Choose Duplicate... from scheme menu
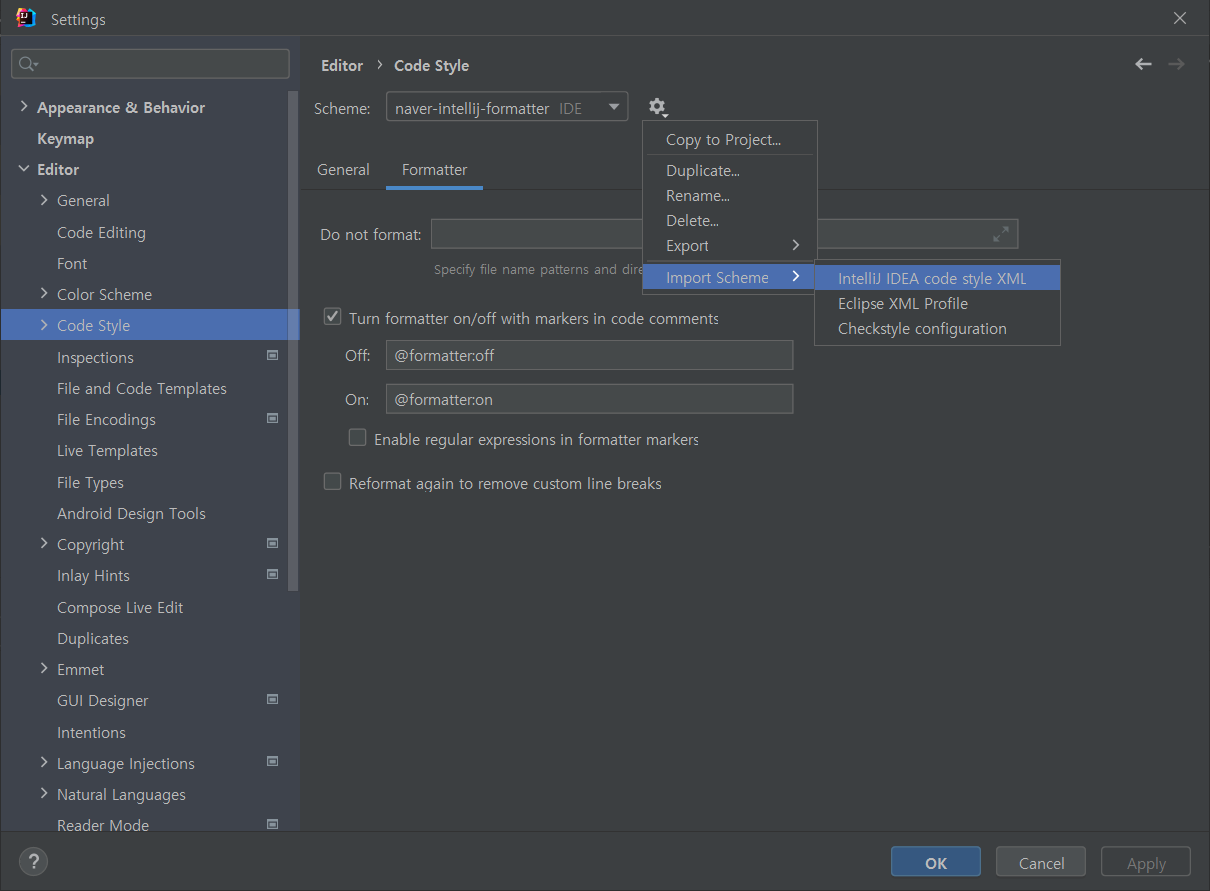This screenshot has width=1210, height=891. tap(730, 171)
